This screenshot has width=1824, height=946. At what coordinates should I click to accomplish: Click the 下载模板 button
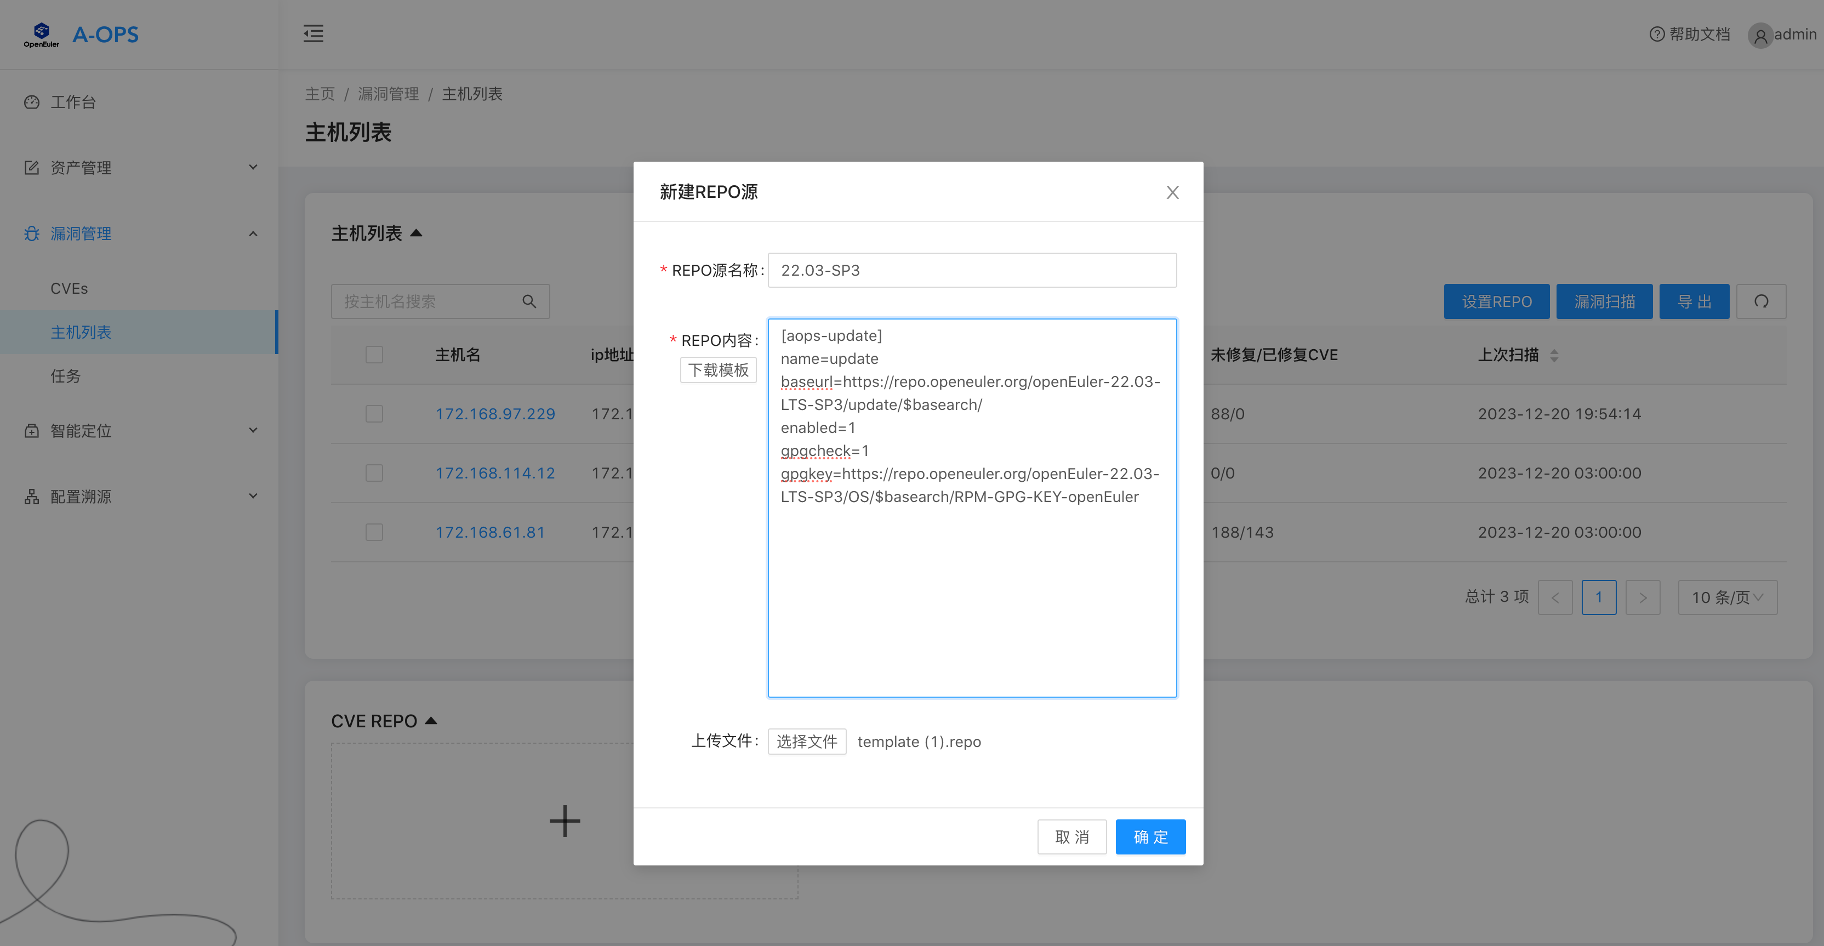coord(718,370)
